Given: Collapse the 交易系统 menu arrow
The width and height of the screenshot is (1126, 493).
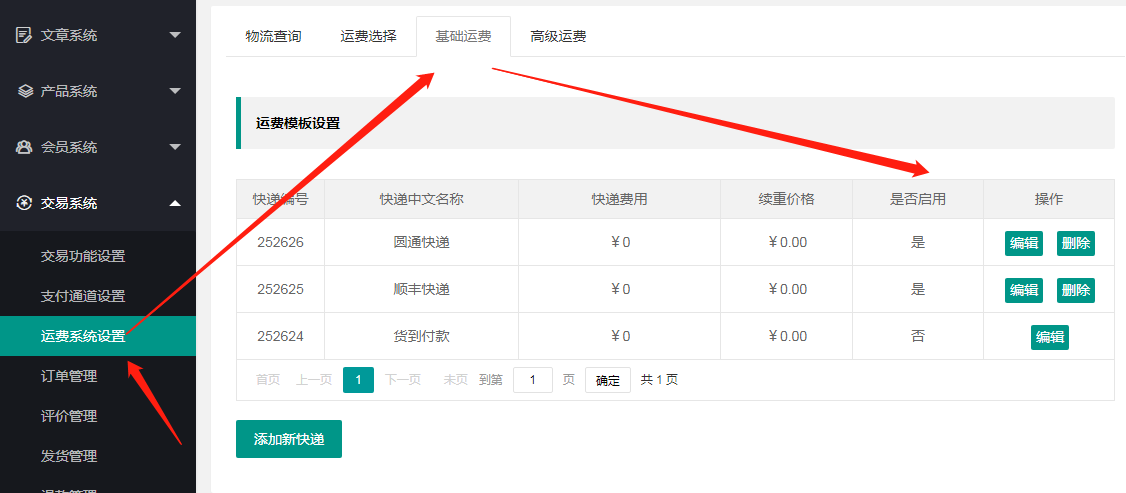Looking at the screenshot, I should [x=175, y=203].
